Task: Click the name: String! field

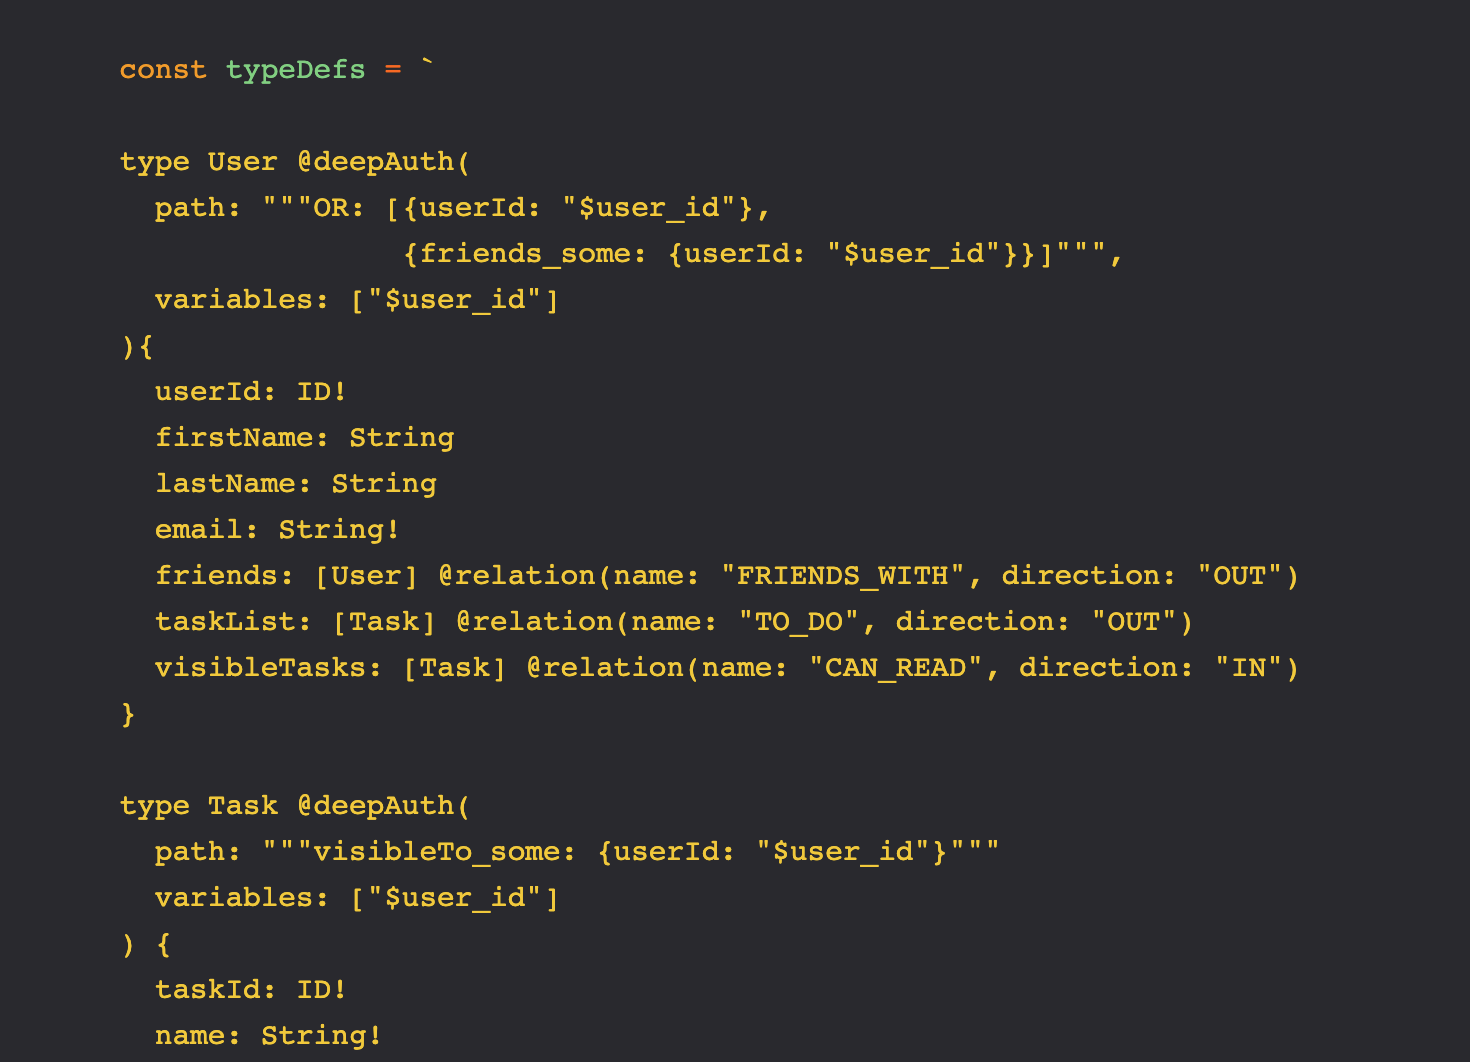Action: [x=268, y=1036]
